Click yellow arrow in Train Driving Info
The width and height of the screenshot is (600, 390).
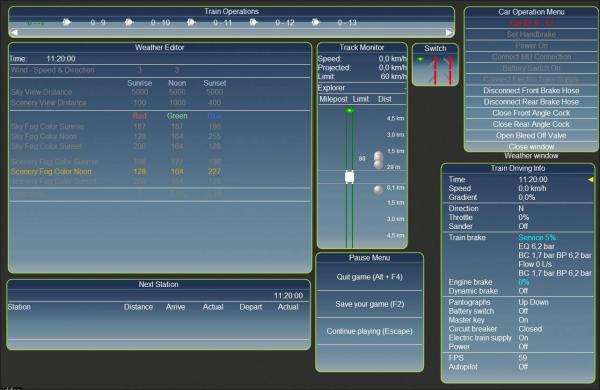[590, 179]
